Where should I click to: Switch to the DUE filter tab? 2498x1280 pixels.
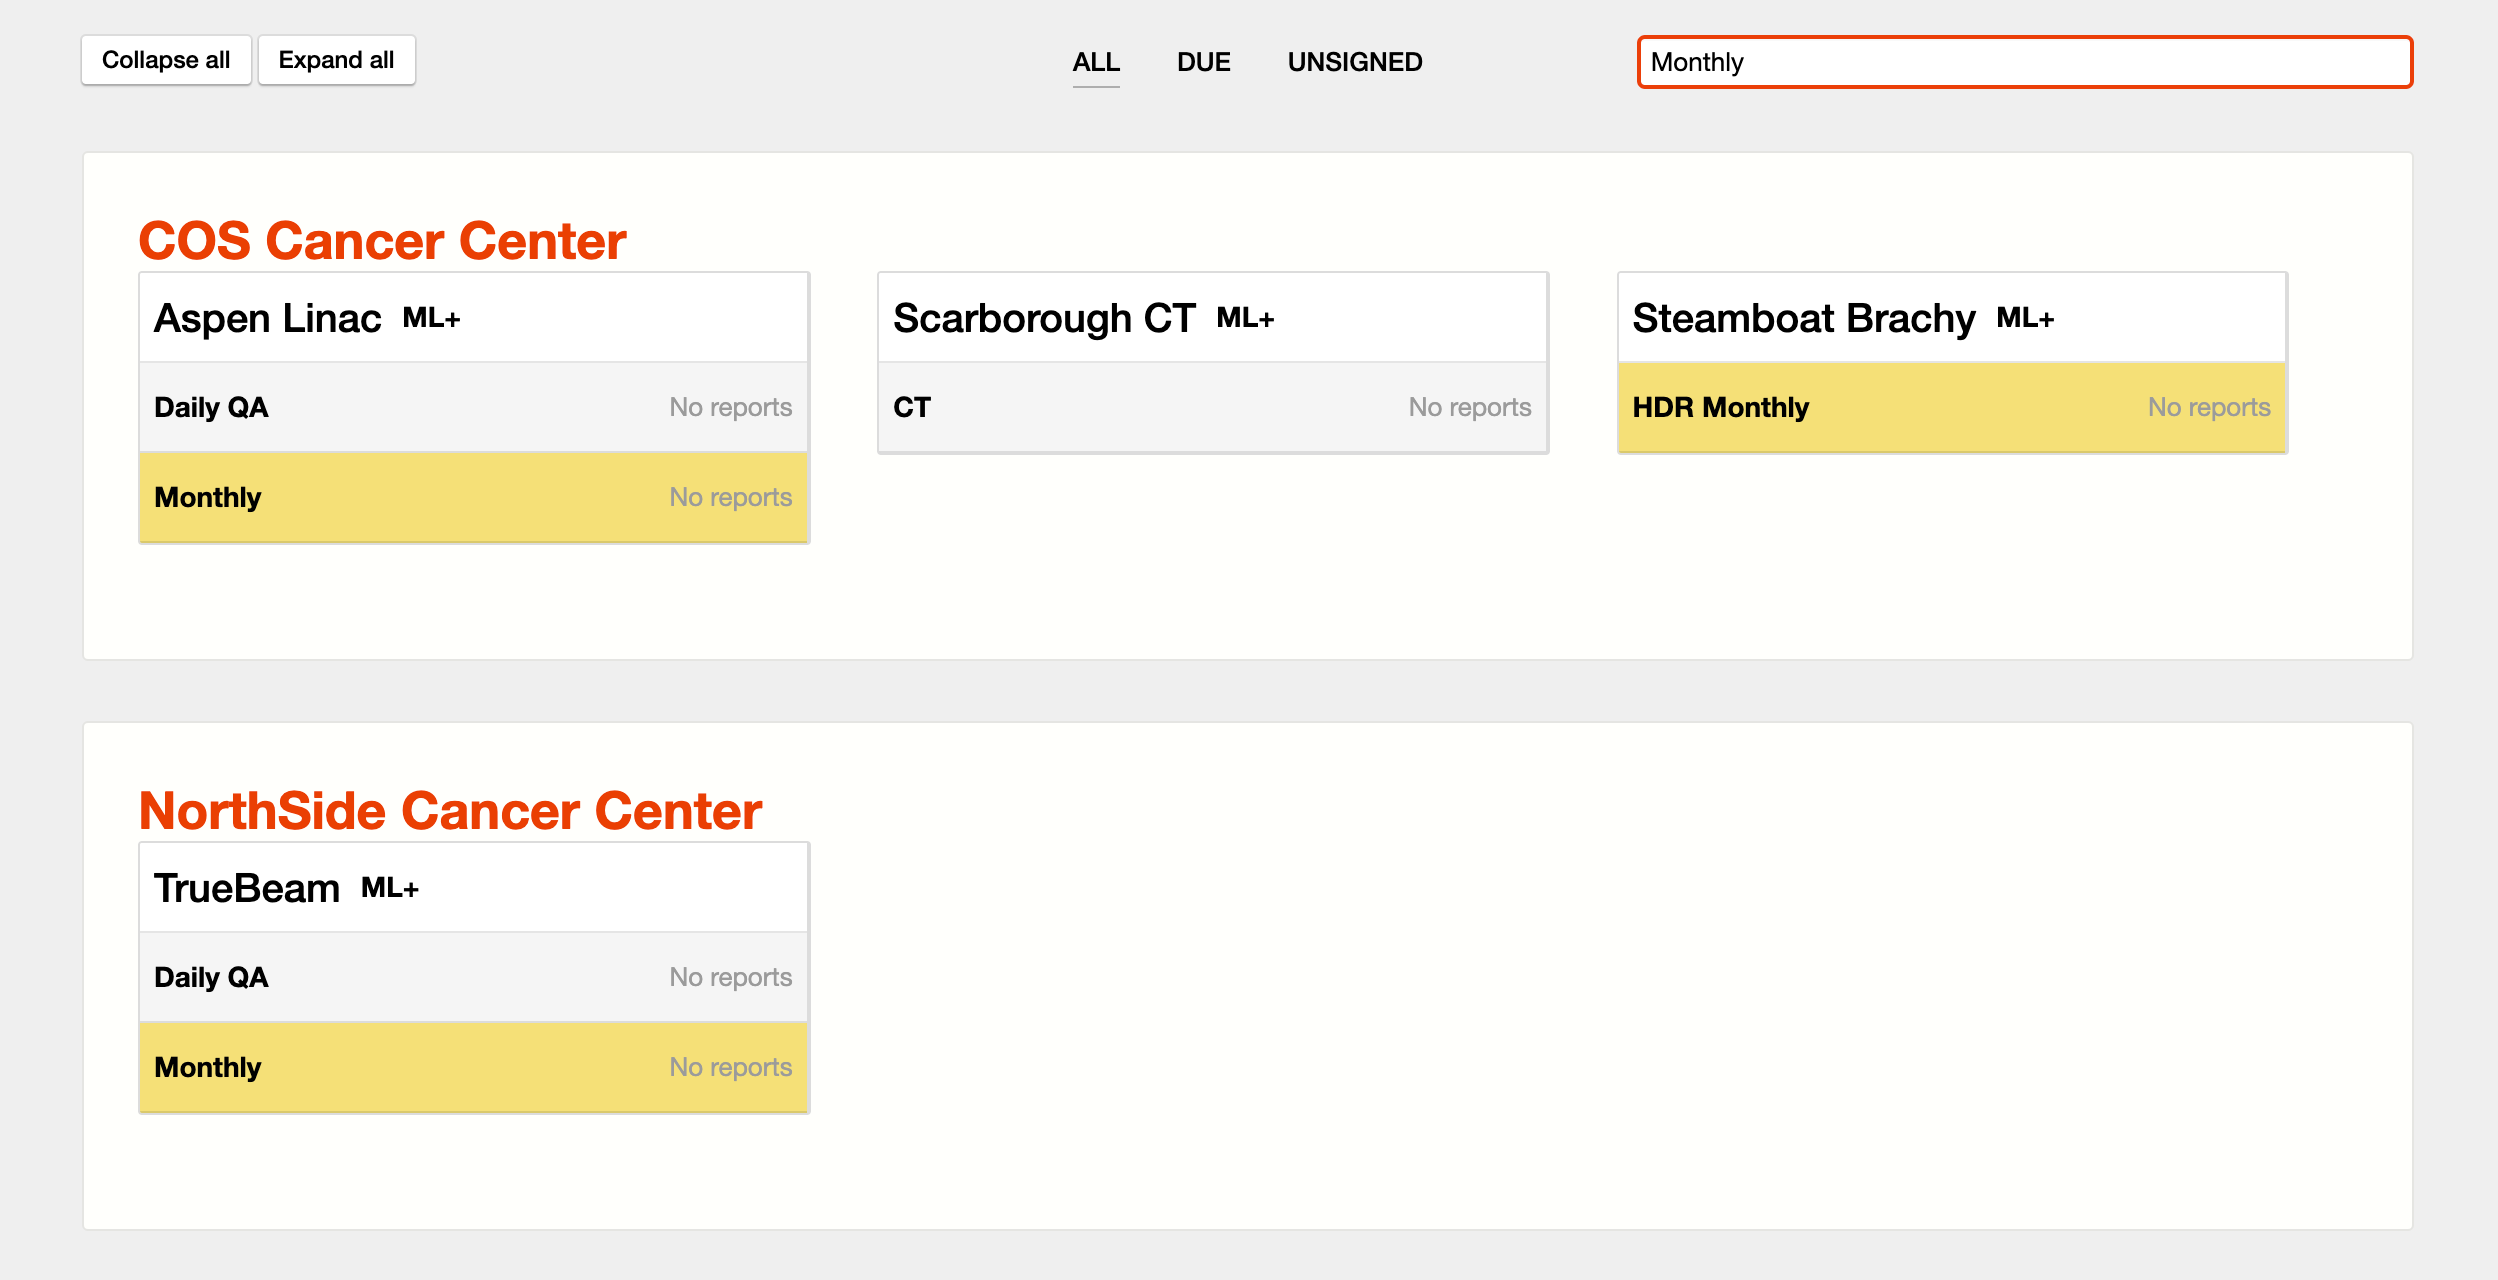(x=1203, y=62)
